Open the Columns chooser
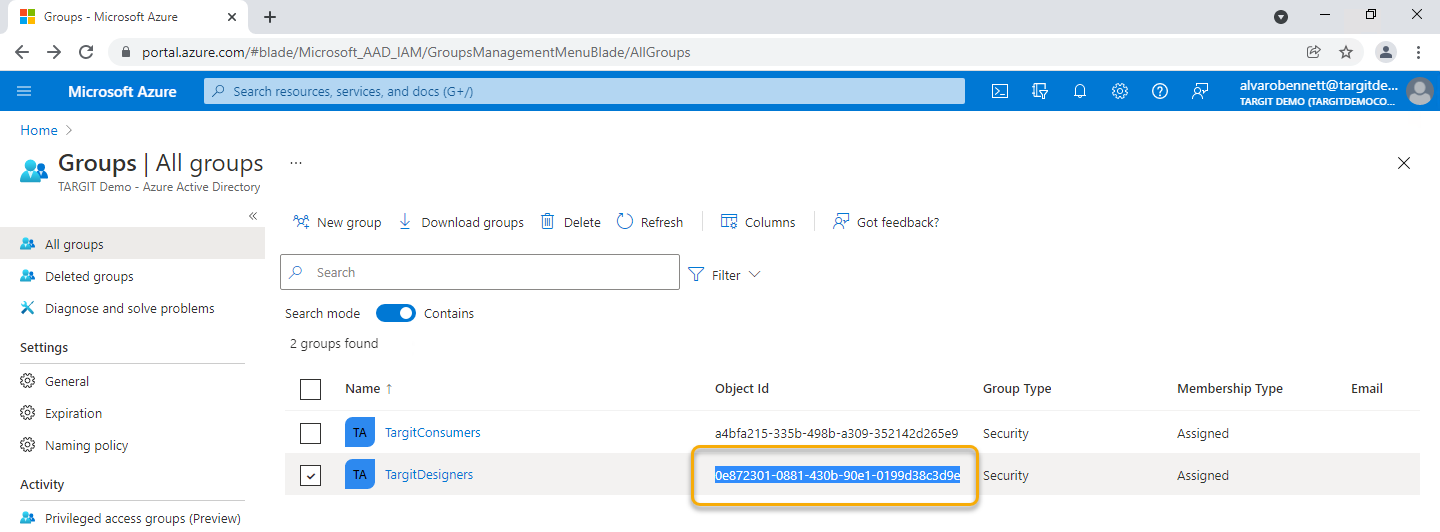1440x532 pixels. (758, 222)
